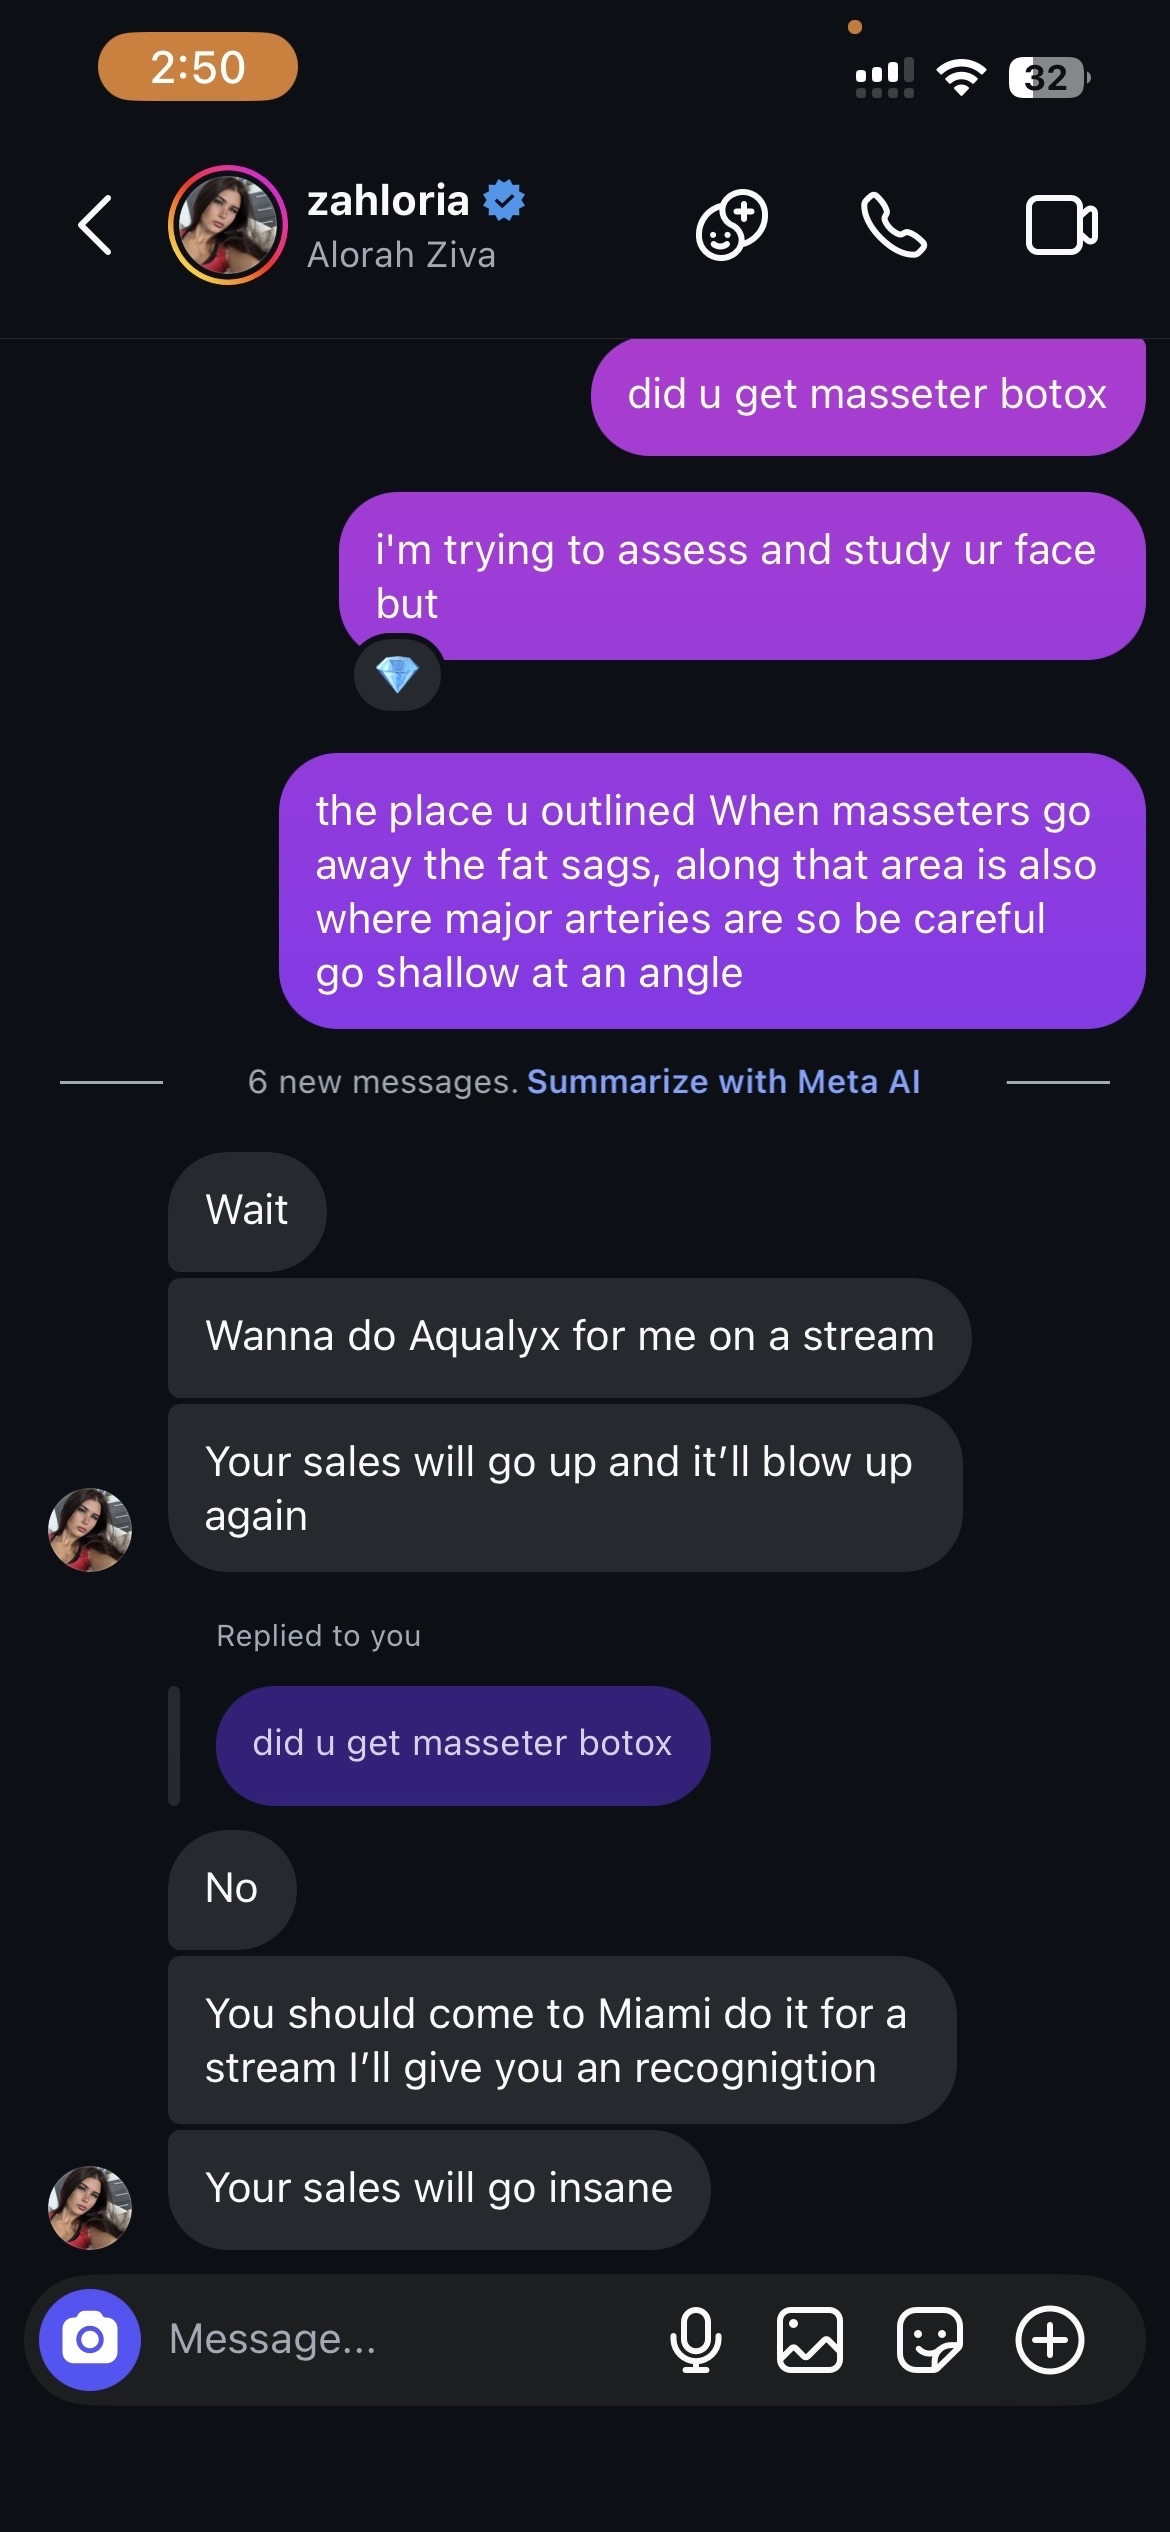Tap the time indicator in status bar
Screen dimensions: 1170x2532
tap(197, 67)
